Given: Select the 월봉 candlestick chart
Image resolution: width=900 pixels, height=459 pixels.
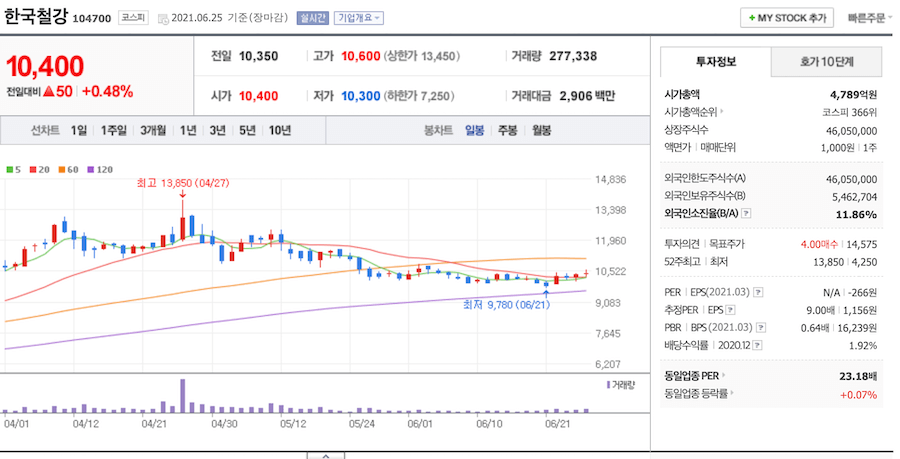Looking at the screenshot, I should [x=541, y=131].
